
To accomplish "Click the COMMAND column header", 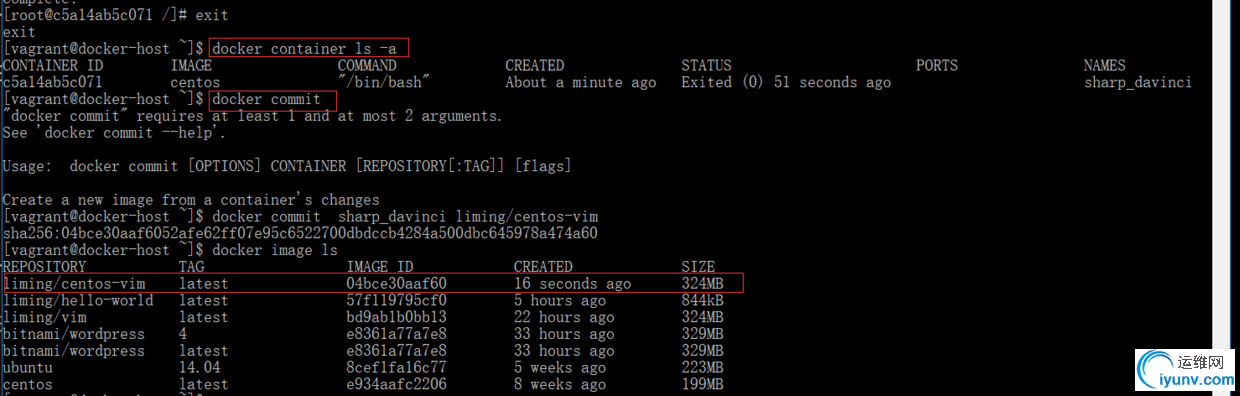I will pos(367,65).
